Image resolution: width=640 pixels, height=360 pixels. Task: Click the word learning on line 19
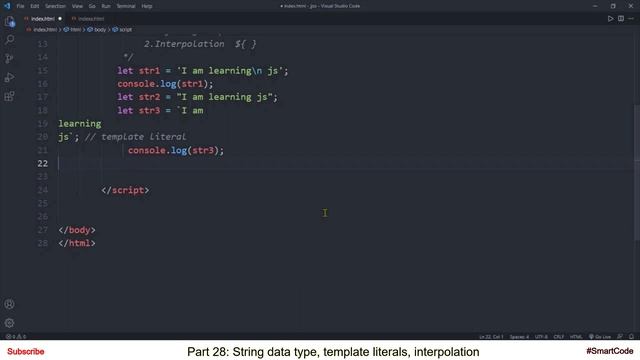coord(80,124)
